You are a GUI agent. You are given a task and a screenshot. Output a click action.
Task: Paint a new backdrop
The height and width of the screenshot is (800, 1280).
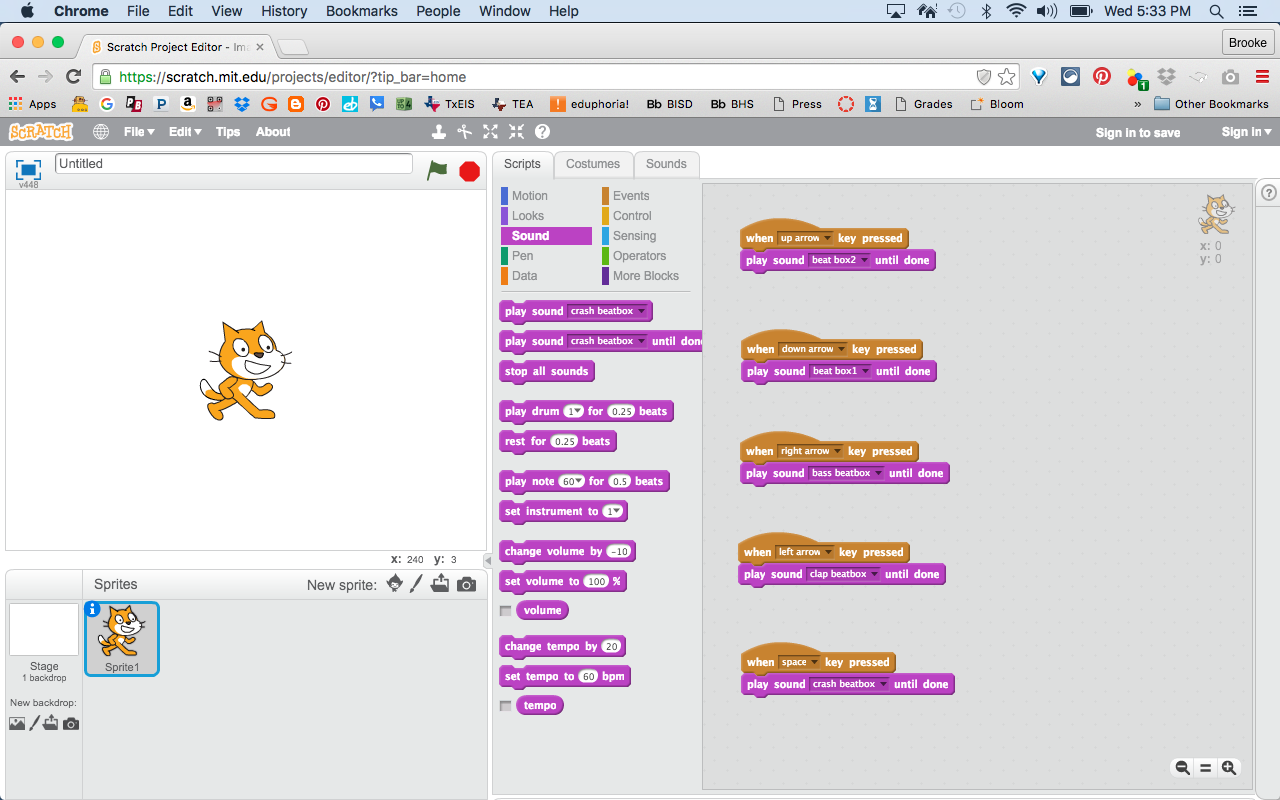[34, 723]
